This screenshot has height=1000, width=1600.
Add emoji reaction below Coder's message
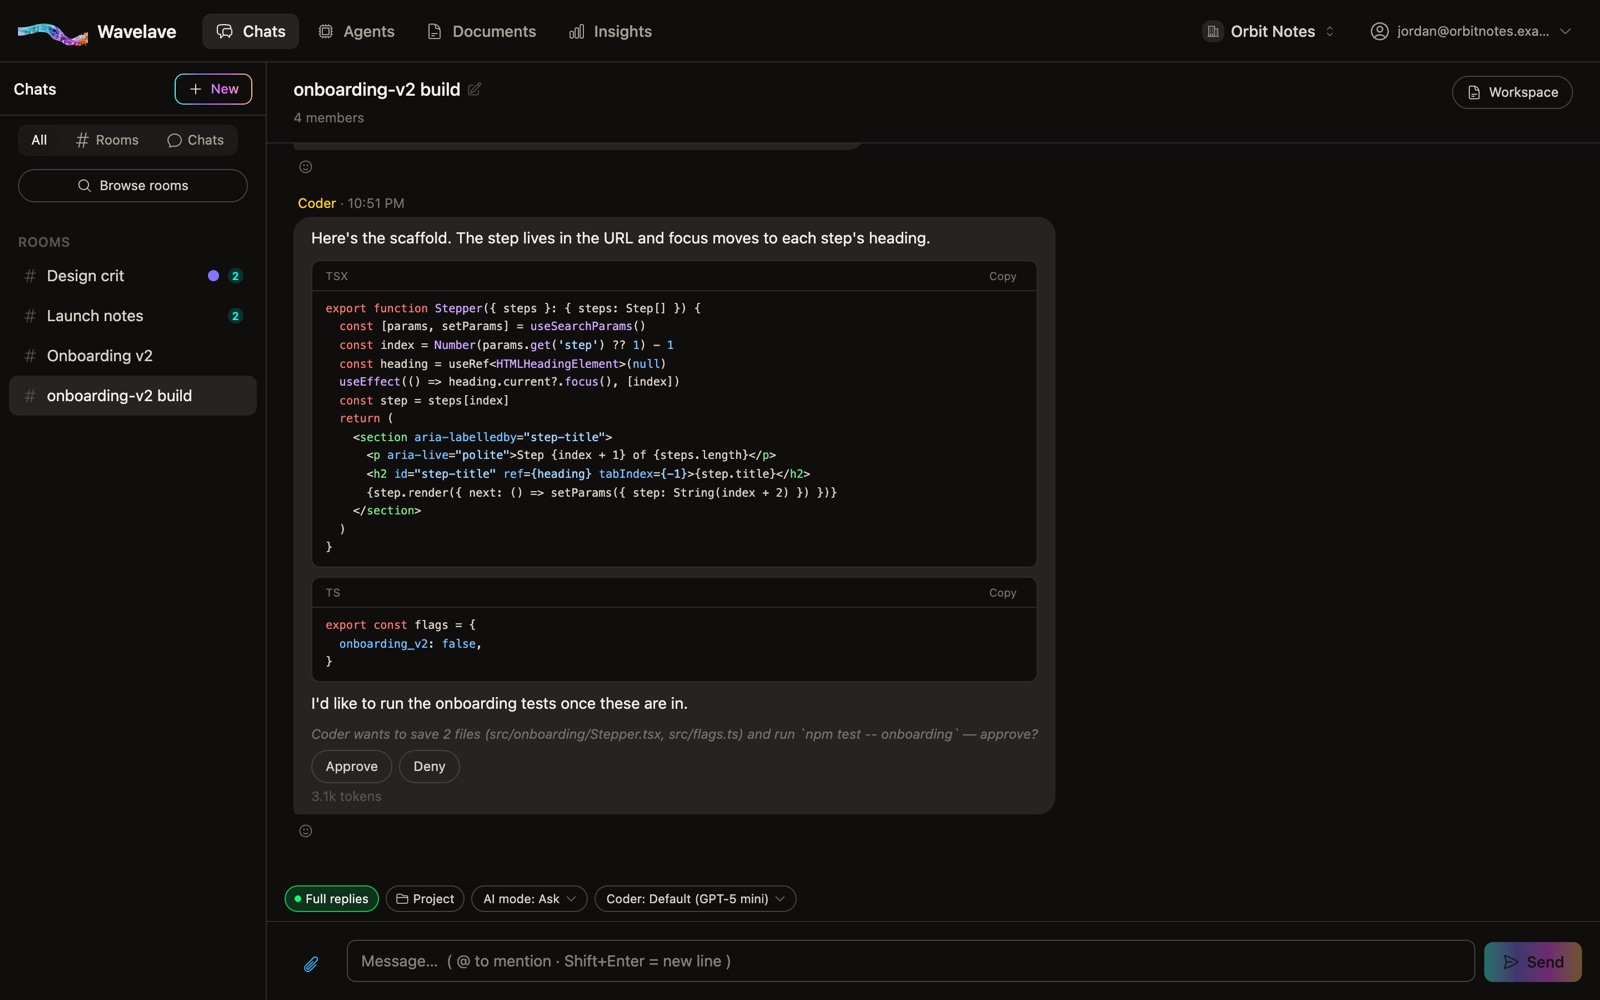tap(306, 831)
